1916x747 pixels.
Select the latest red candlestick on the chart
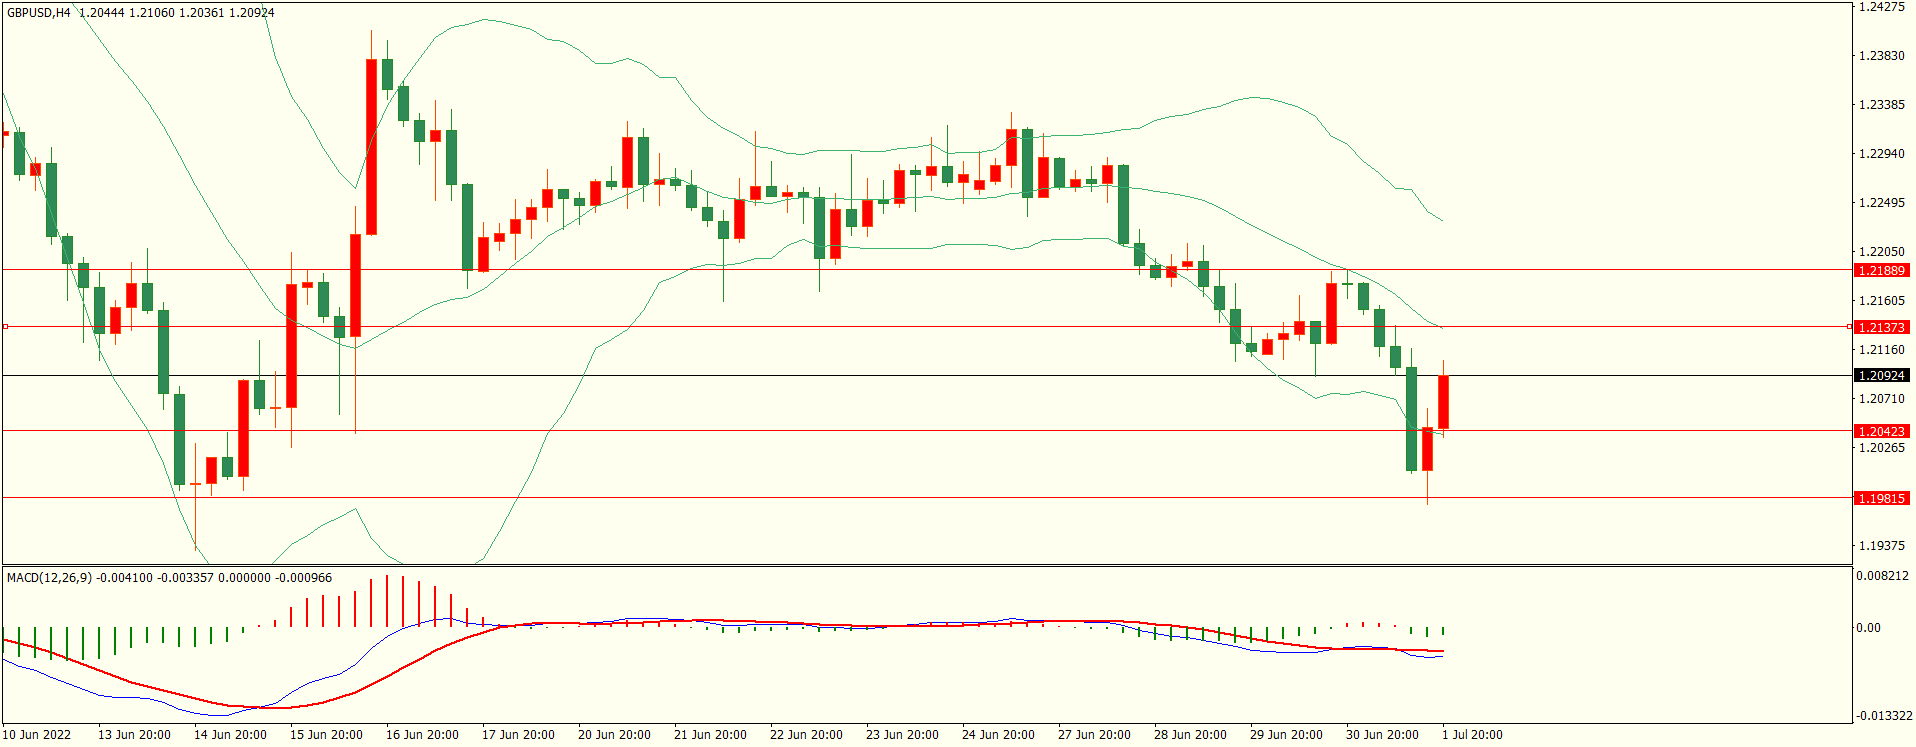click(x=1443, y=402)
